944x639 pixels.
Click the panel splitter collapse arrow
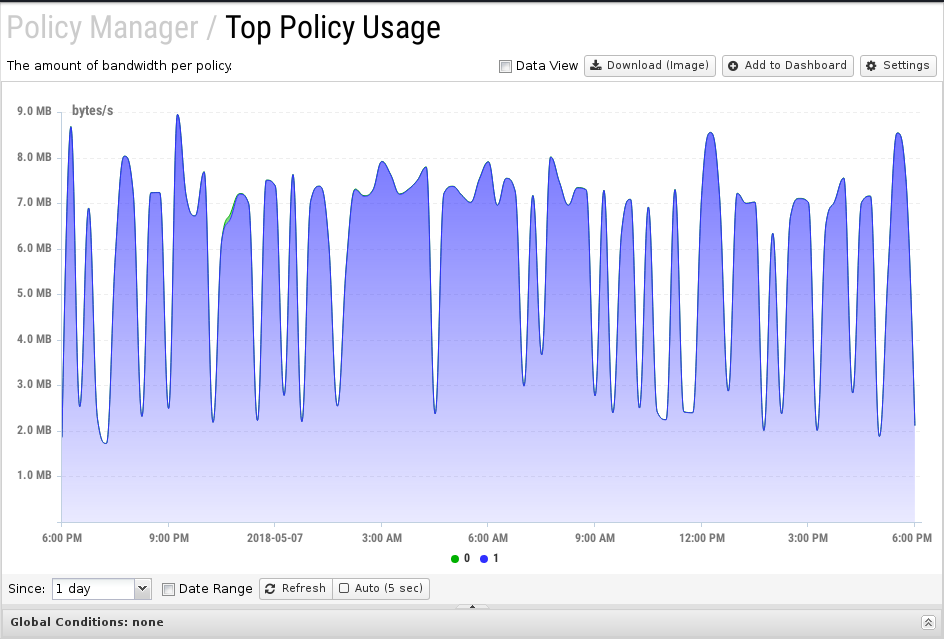coord(472,606)
